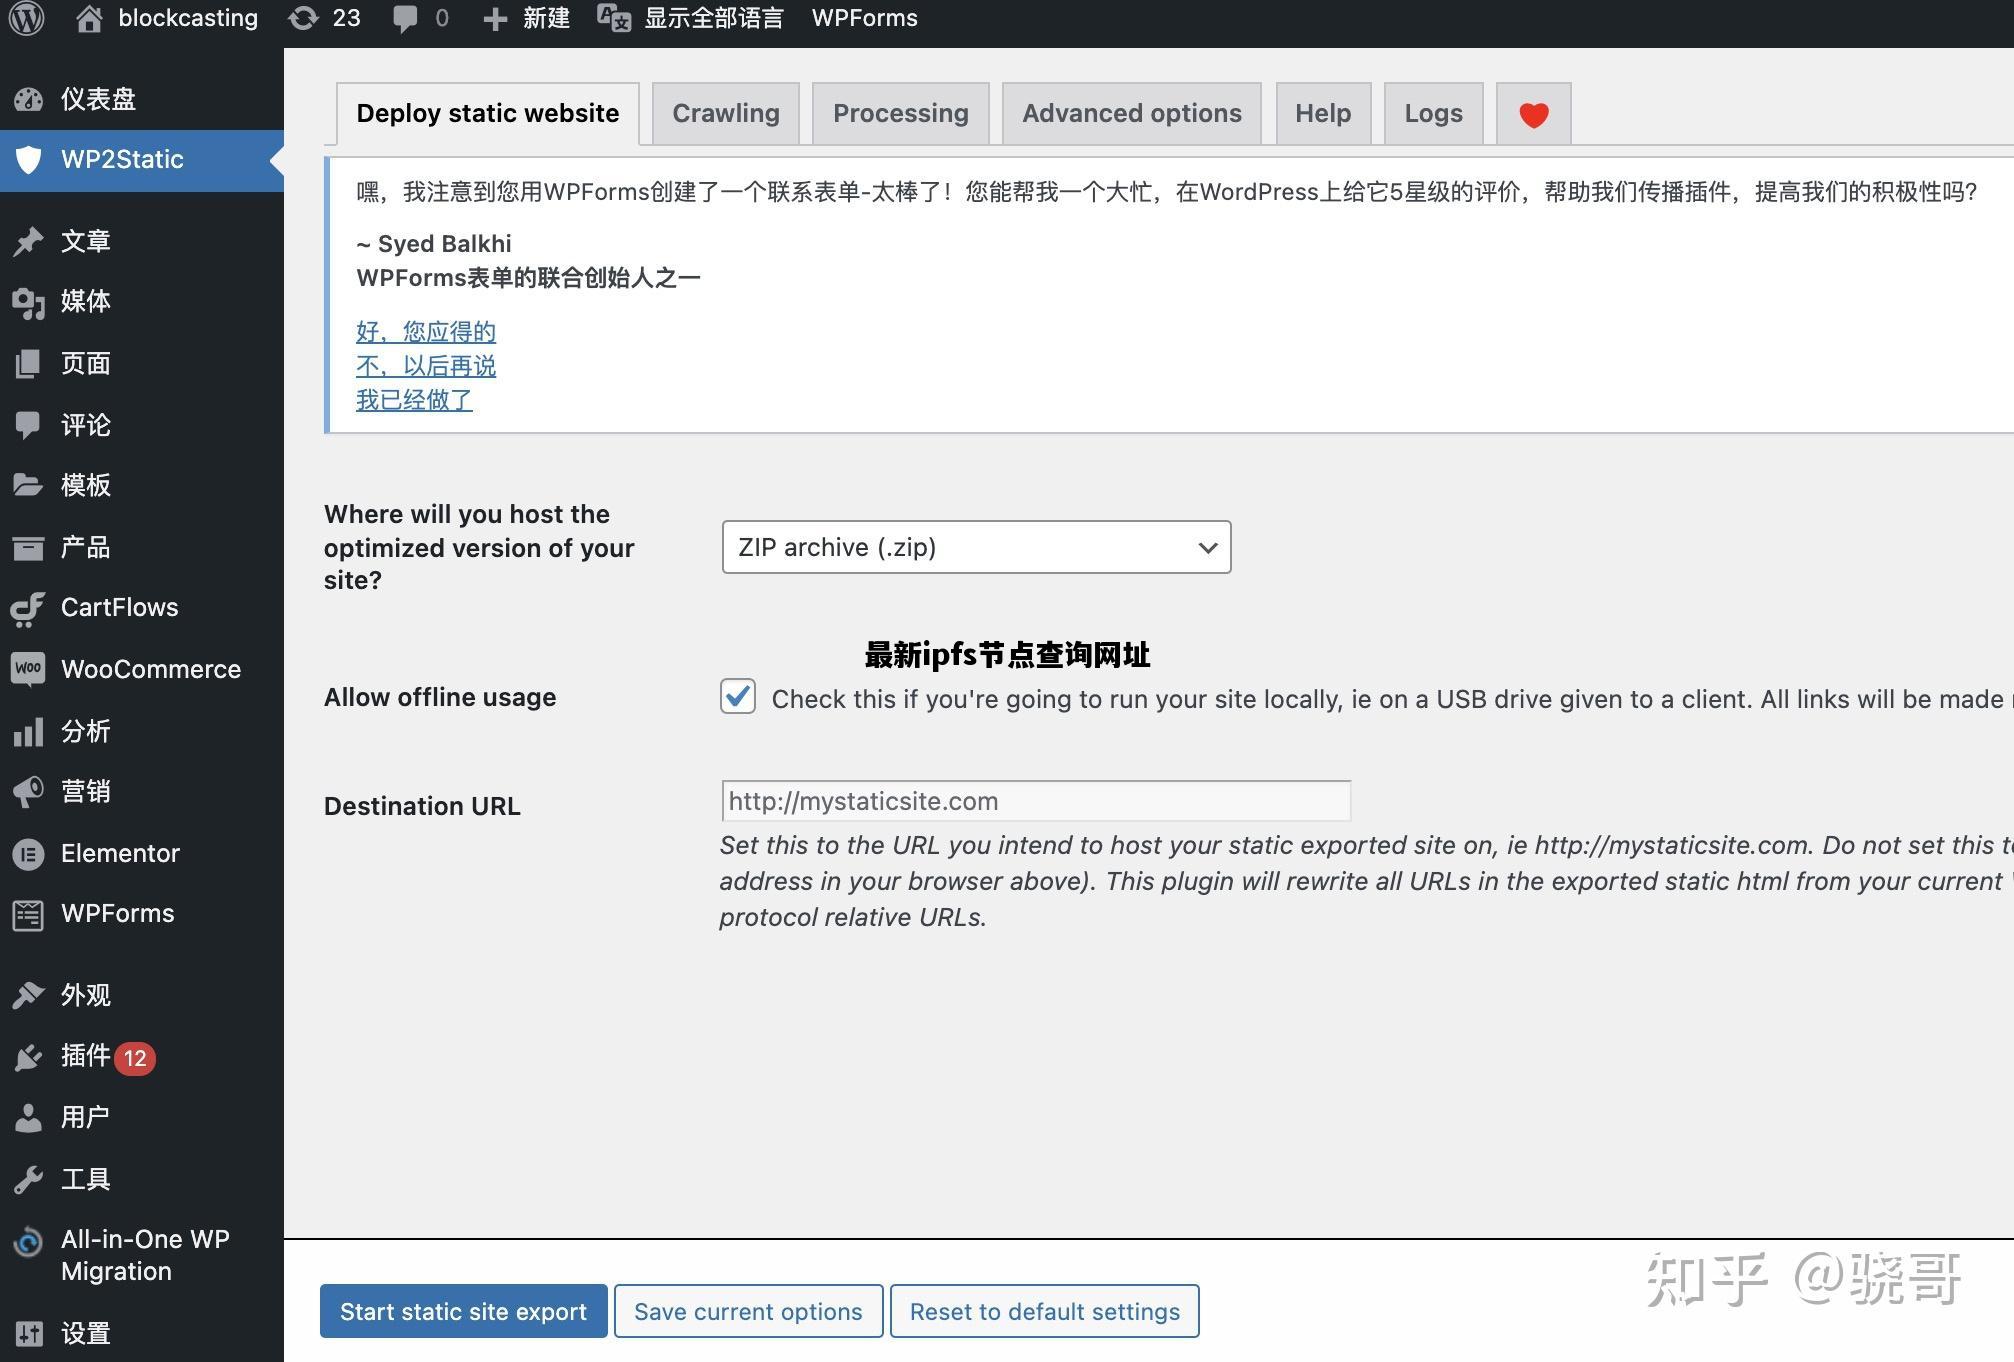Click Reset to default settings button
Image resolution: width=2014 pixels, height=1362 pixels.
[1045, 1311]
